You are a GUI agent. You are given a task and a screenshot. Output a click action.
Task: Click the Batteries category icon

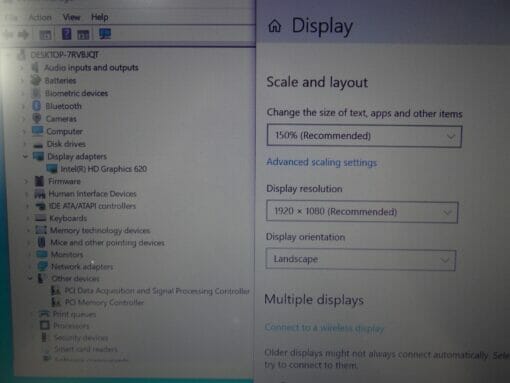pos(35,80)
